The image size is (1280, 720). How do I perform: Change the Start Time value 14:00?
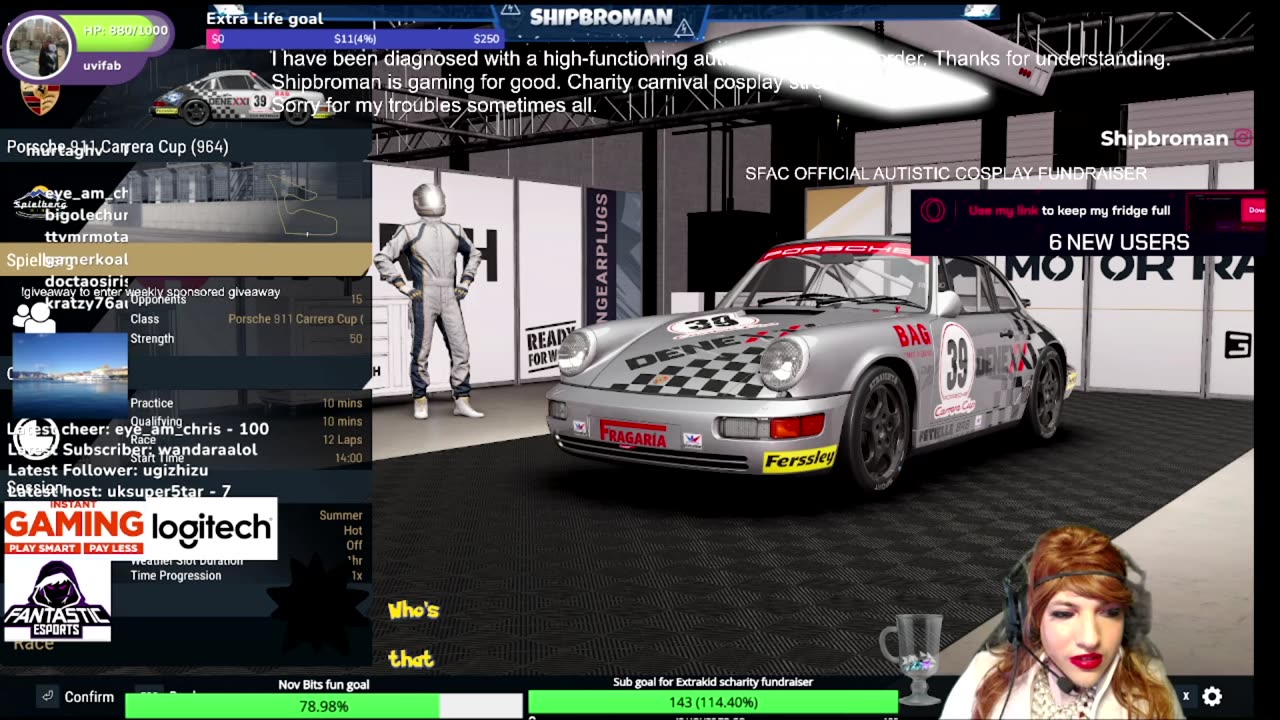coord(348,458)
